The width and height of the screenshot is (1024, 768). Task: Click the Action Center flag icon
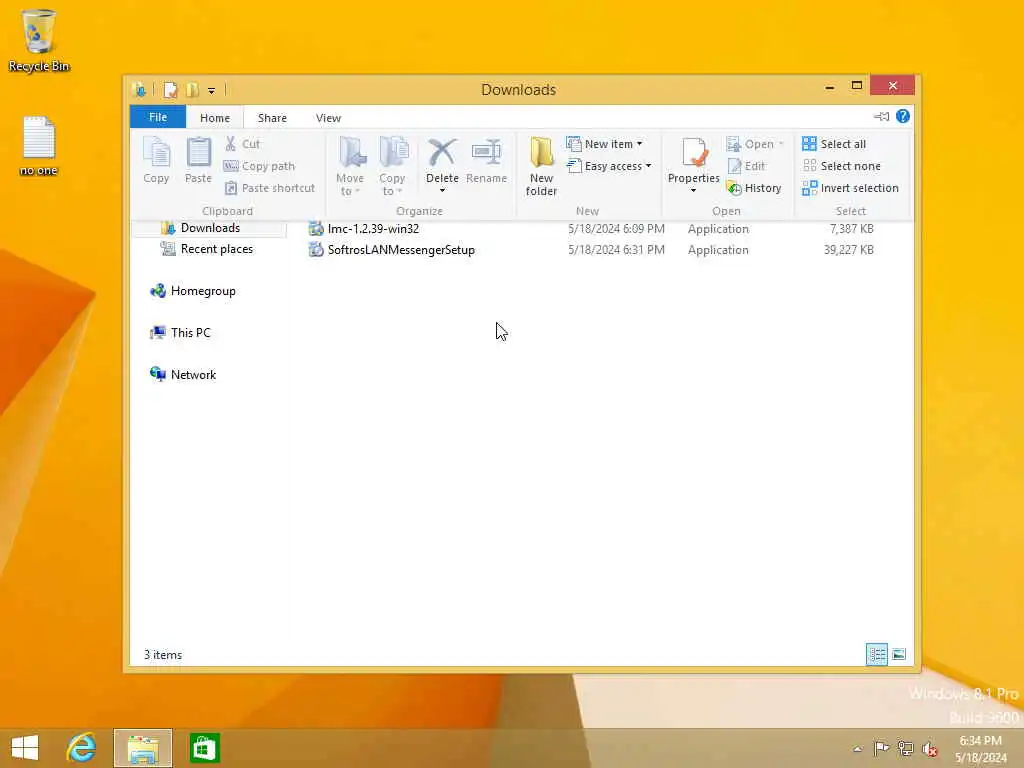pos(881,748)
